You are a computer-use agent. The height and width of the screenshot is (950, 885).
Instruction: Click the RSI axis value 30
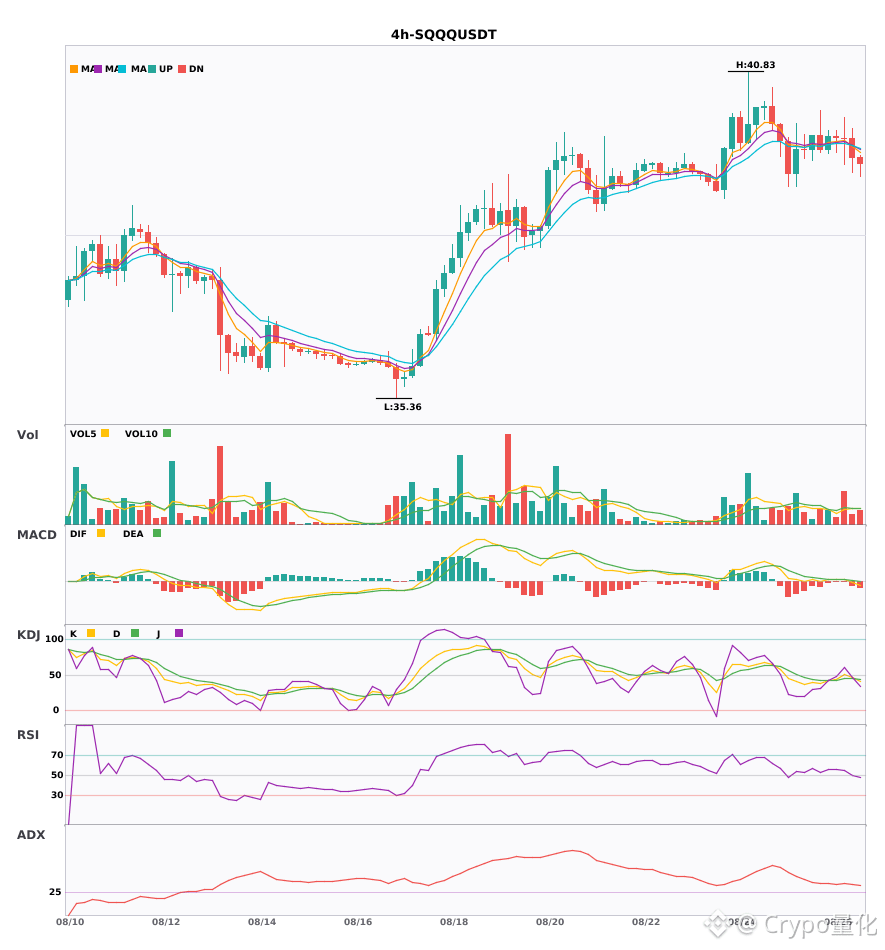tap(57, 794)
